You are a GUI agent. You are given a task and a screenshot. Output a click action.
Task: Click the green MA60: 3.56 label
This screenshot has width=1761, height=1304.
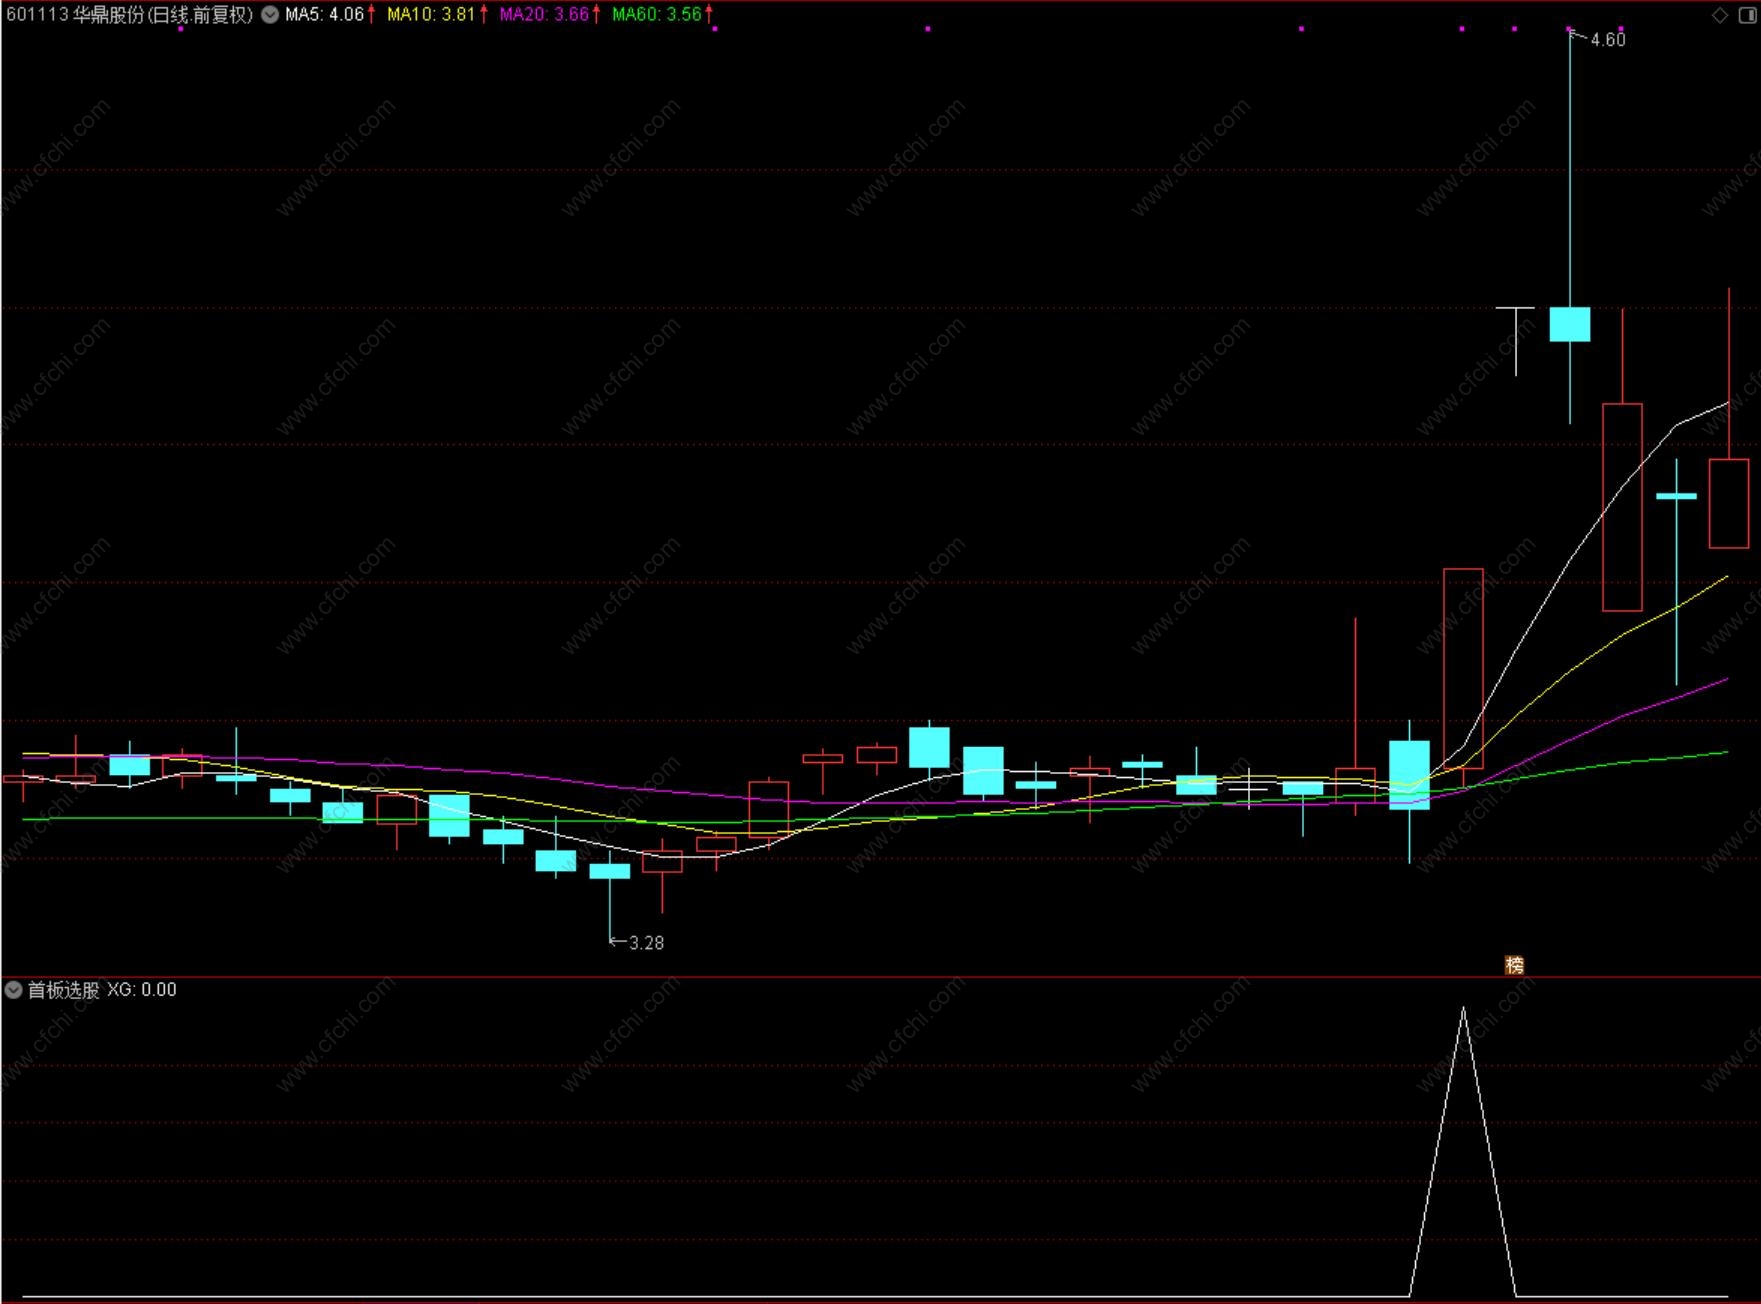(x=657, y=15)
